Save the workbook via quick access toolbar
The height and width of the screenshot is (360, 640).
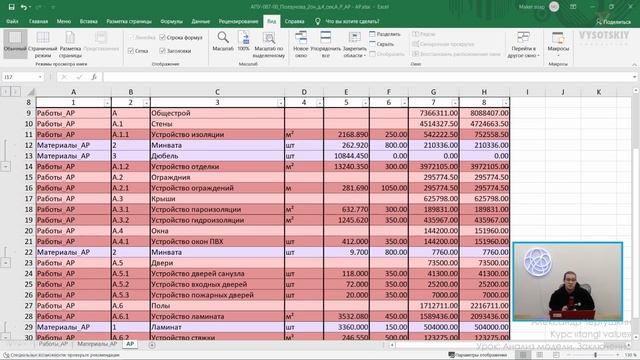tap(11, 7)
